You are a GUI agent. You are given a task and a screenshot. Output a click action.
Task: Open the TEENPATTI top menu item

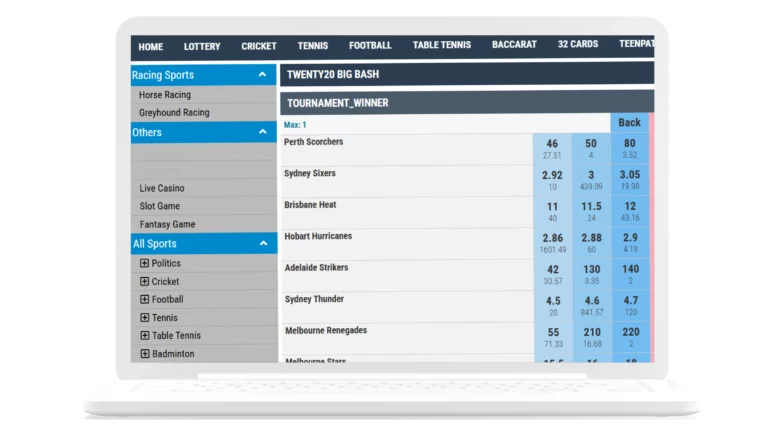pos(636,44)
